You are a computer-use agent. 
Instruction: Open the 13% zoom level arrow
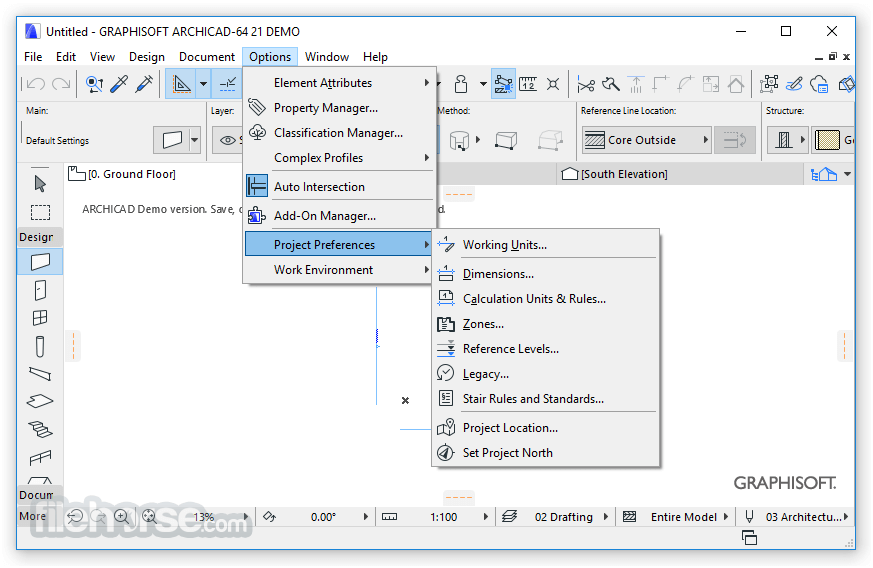246,517
